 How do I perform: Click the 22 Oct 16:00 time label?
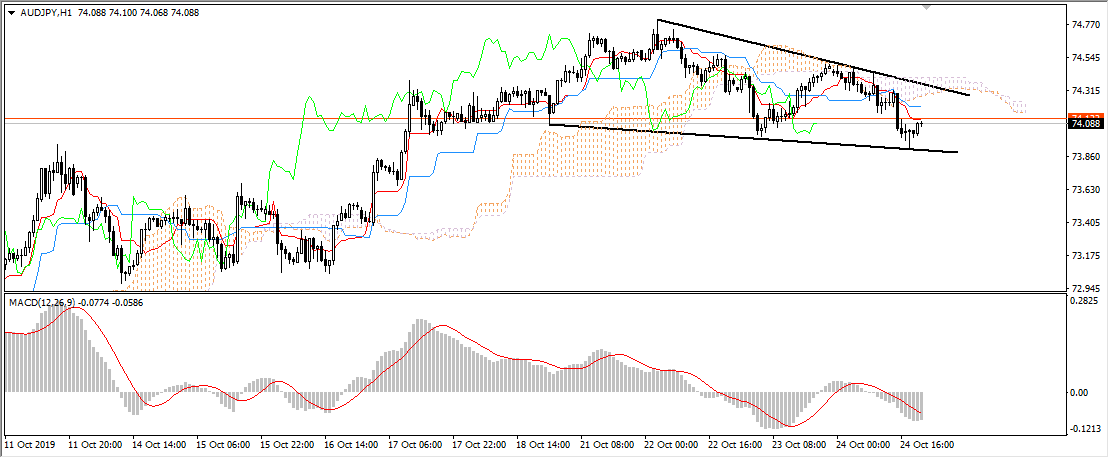[735, 445]
